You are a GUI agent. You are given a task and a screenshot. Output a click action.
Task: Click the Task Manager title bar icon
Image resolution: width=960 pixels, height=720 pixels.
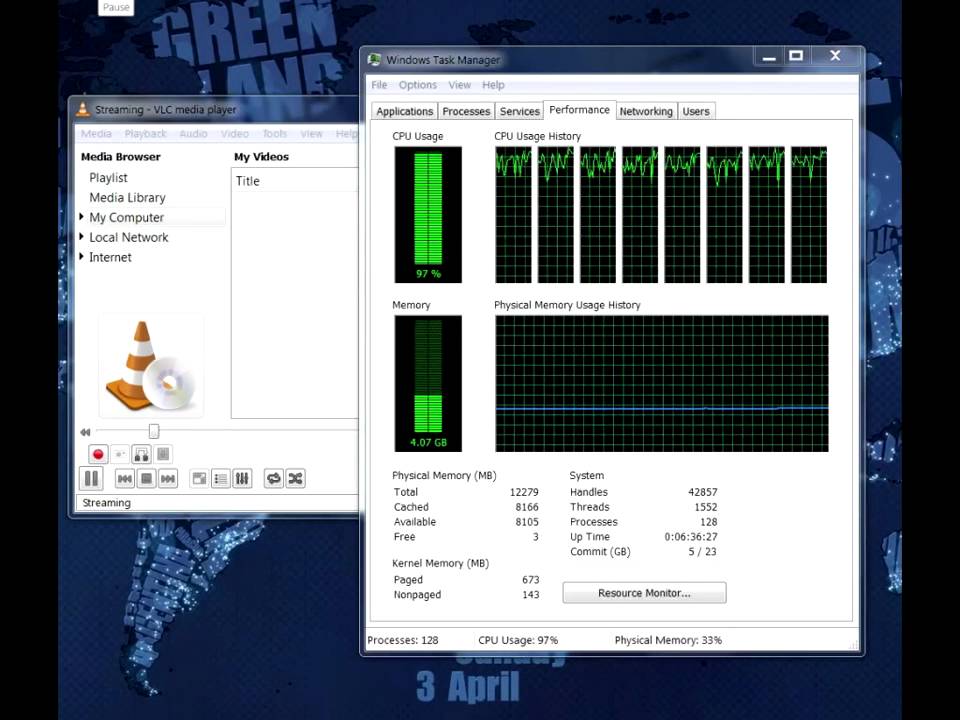374,59
